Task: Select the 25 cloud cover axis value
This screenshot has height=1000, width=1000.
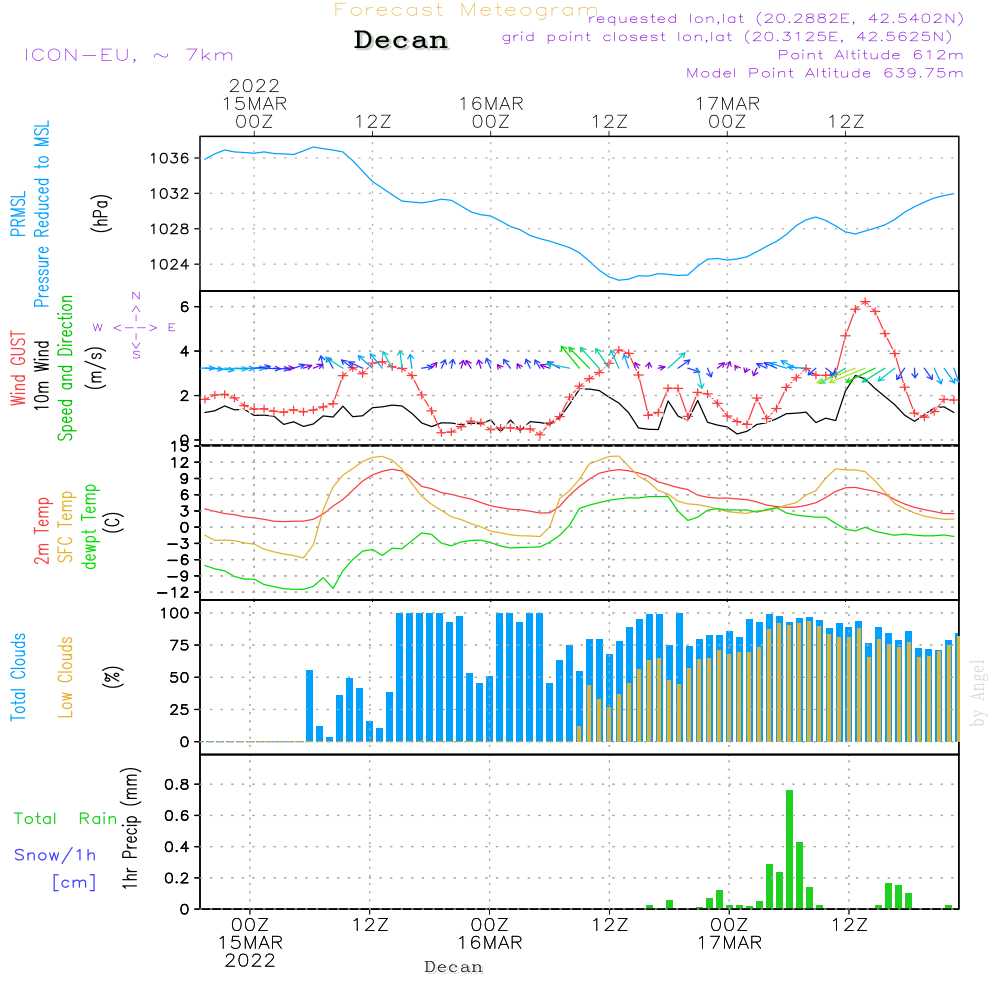Action: click(x=180, y=710)
